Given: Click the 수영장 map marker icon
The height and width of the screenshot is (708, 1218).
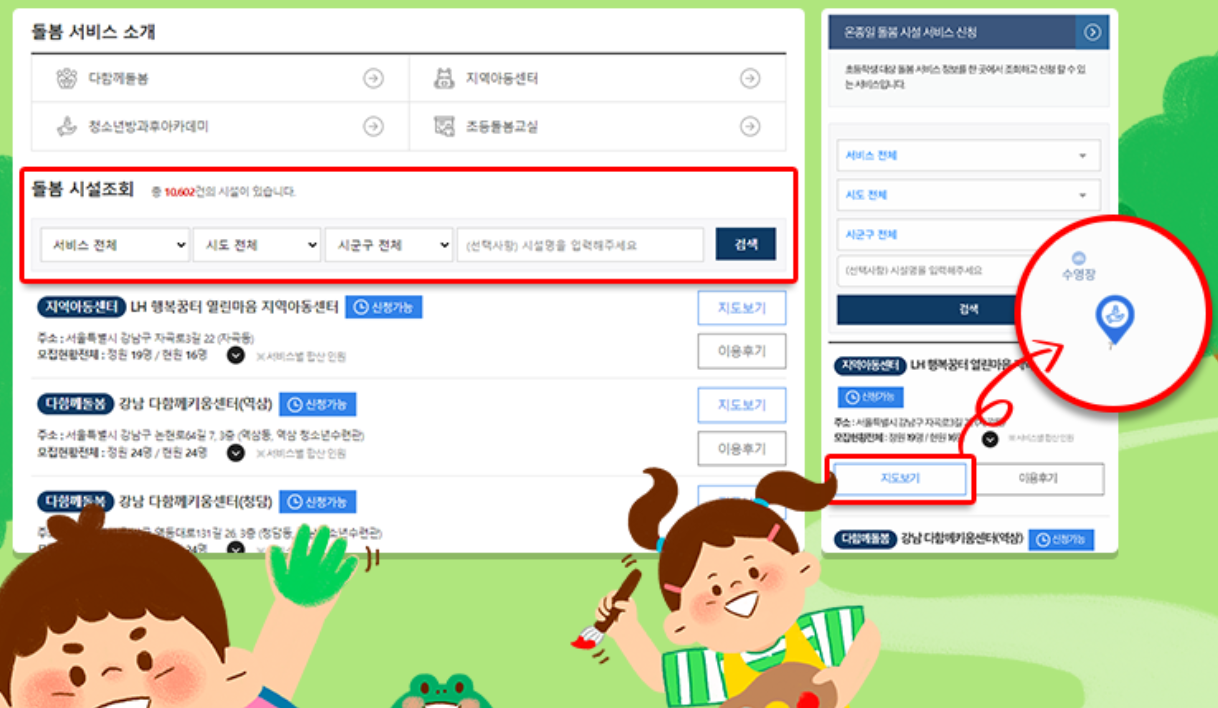Looking at the screenshot, I should click(1079, 258).
